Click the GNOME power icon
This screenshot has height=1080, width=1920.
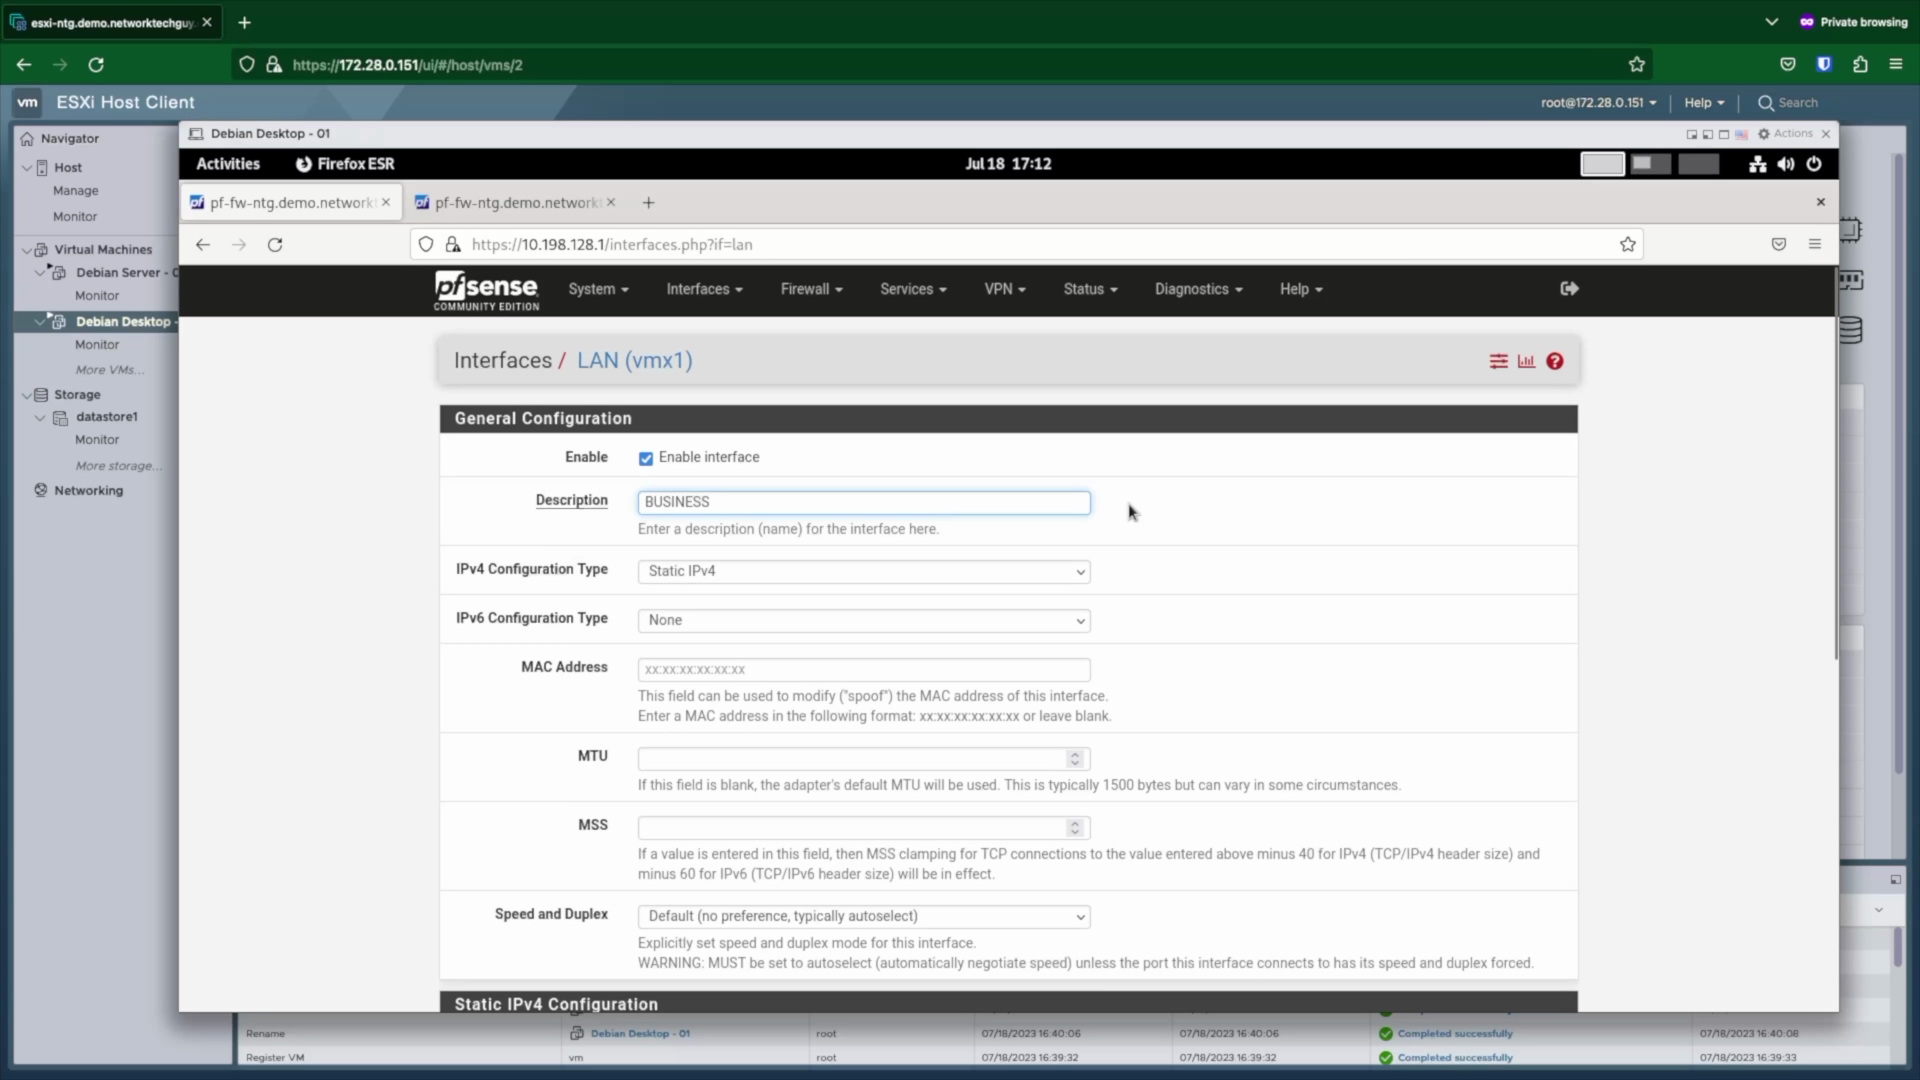coord(1814,164)
